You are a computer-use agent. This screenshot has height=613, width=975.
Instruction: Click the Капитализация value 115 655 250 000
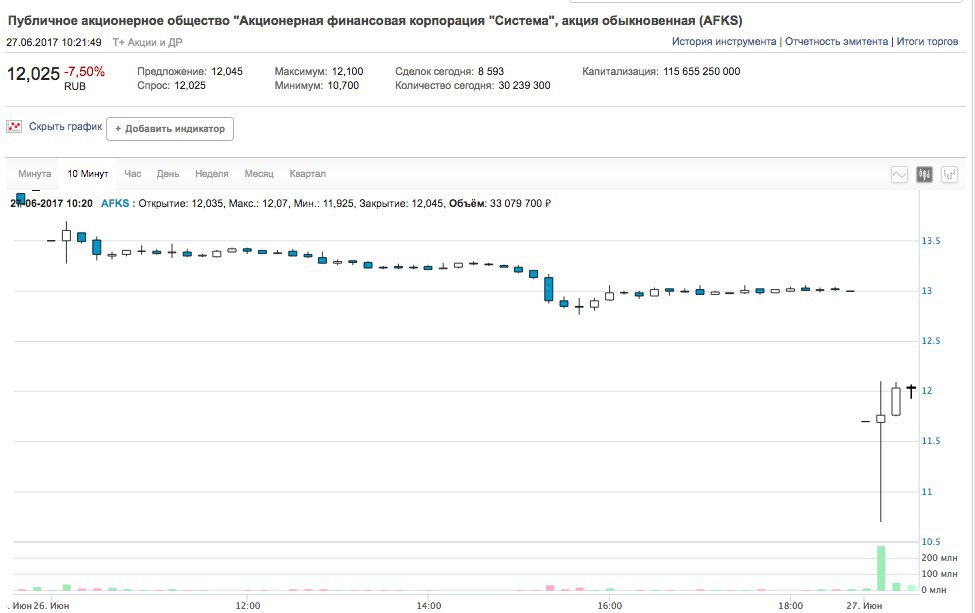pyautogui.click(x=701, y=71)
